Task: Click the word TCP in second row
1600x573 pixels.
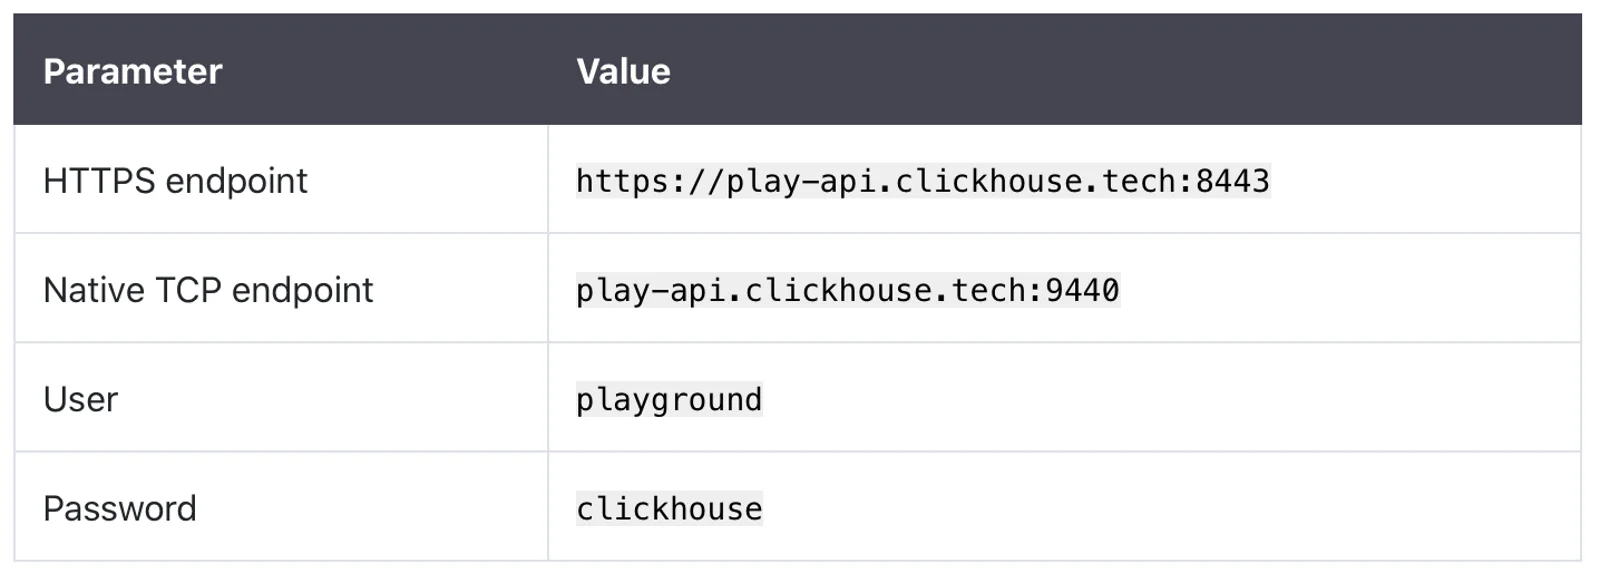Action: 189,290
